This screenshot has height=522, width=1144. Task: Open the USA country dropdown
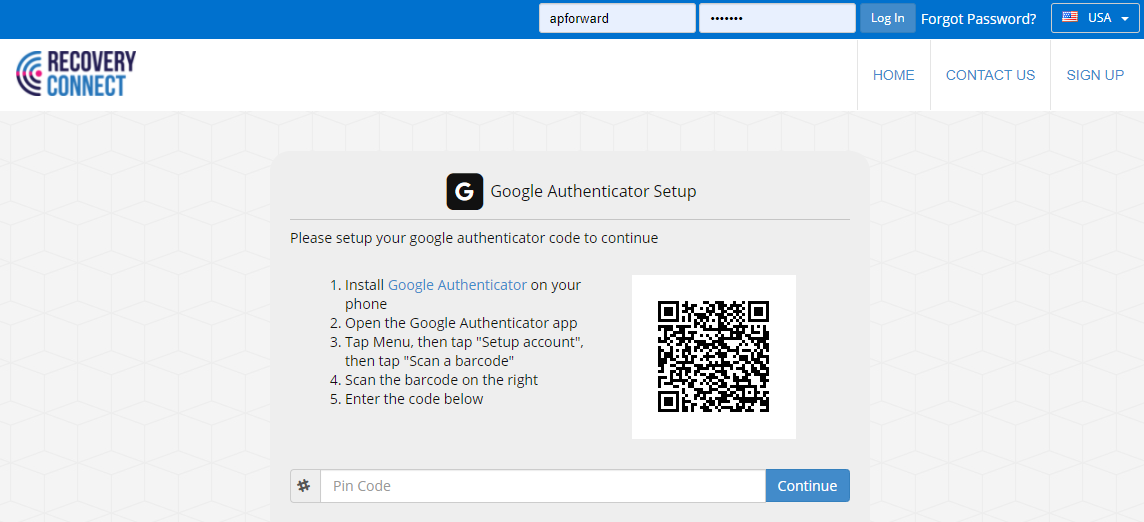point(1095,18)
